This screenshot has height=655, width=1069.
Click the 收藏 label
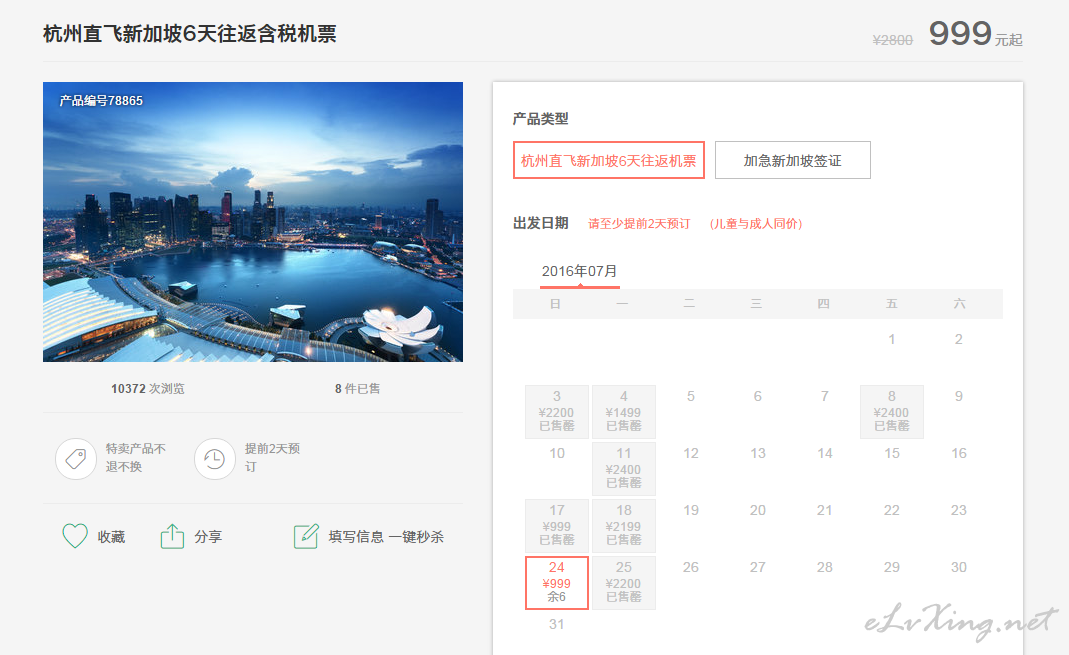coord(111,537)
